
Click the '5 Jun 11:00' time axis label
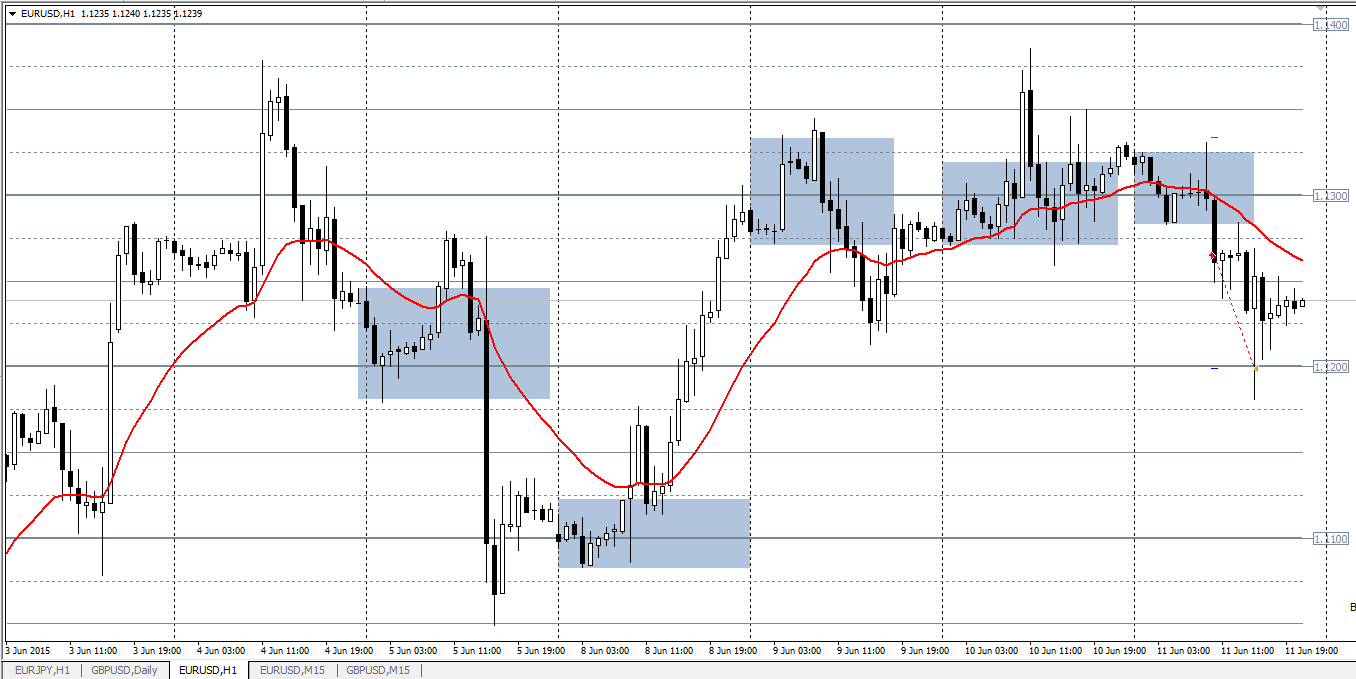477,650
